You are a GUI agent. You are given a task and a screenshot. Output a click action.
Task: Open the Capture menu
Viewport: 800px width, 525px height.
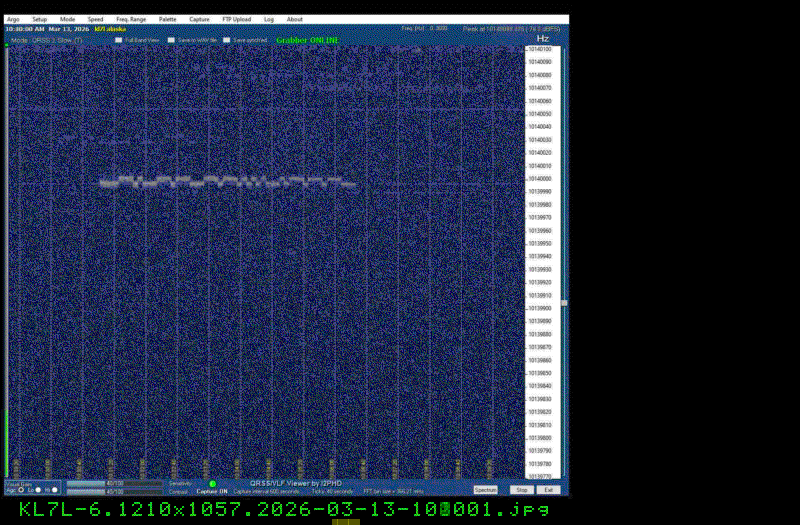(x=199, y=19)
